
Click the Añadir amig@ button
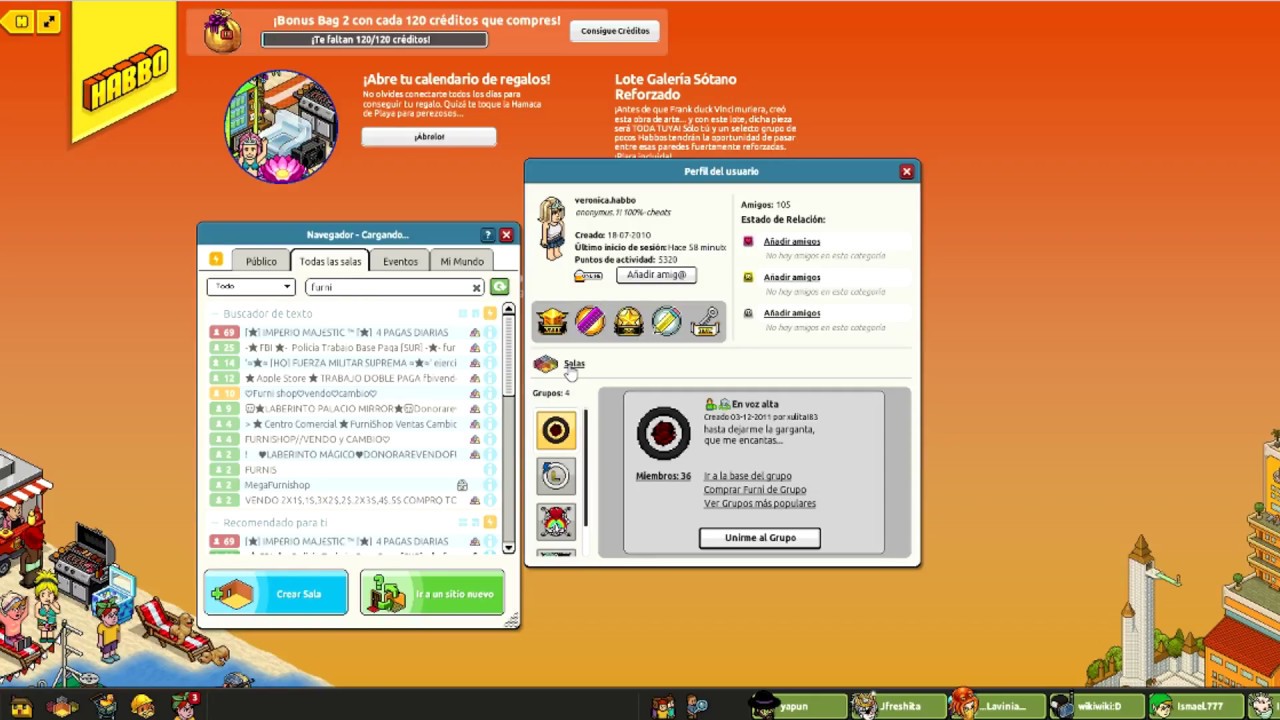(x=656, y=275)
